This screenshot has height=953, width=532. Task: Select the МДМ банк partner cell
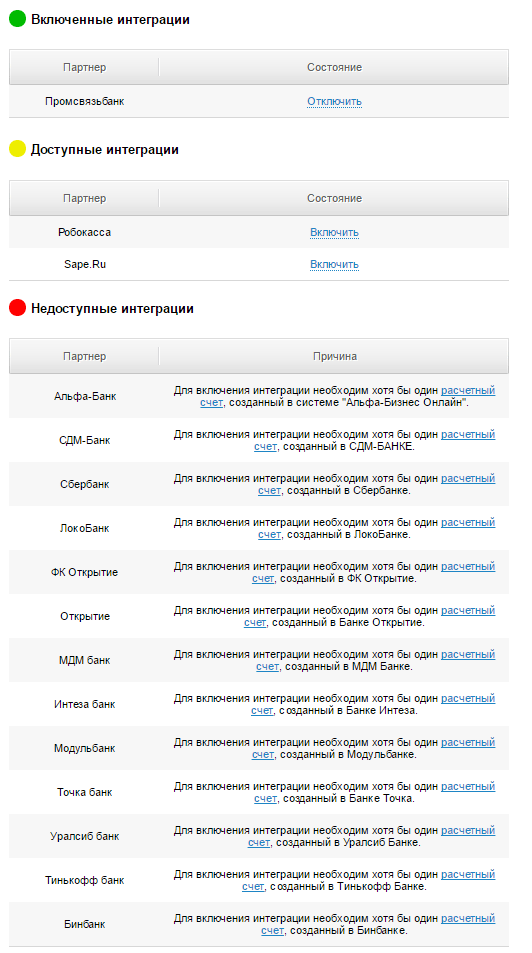pos(85,660)
